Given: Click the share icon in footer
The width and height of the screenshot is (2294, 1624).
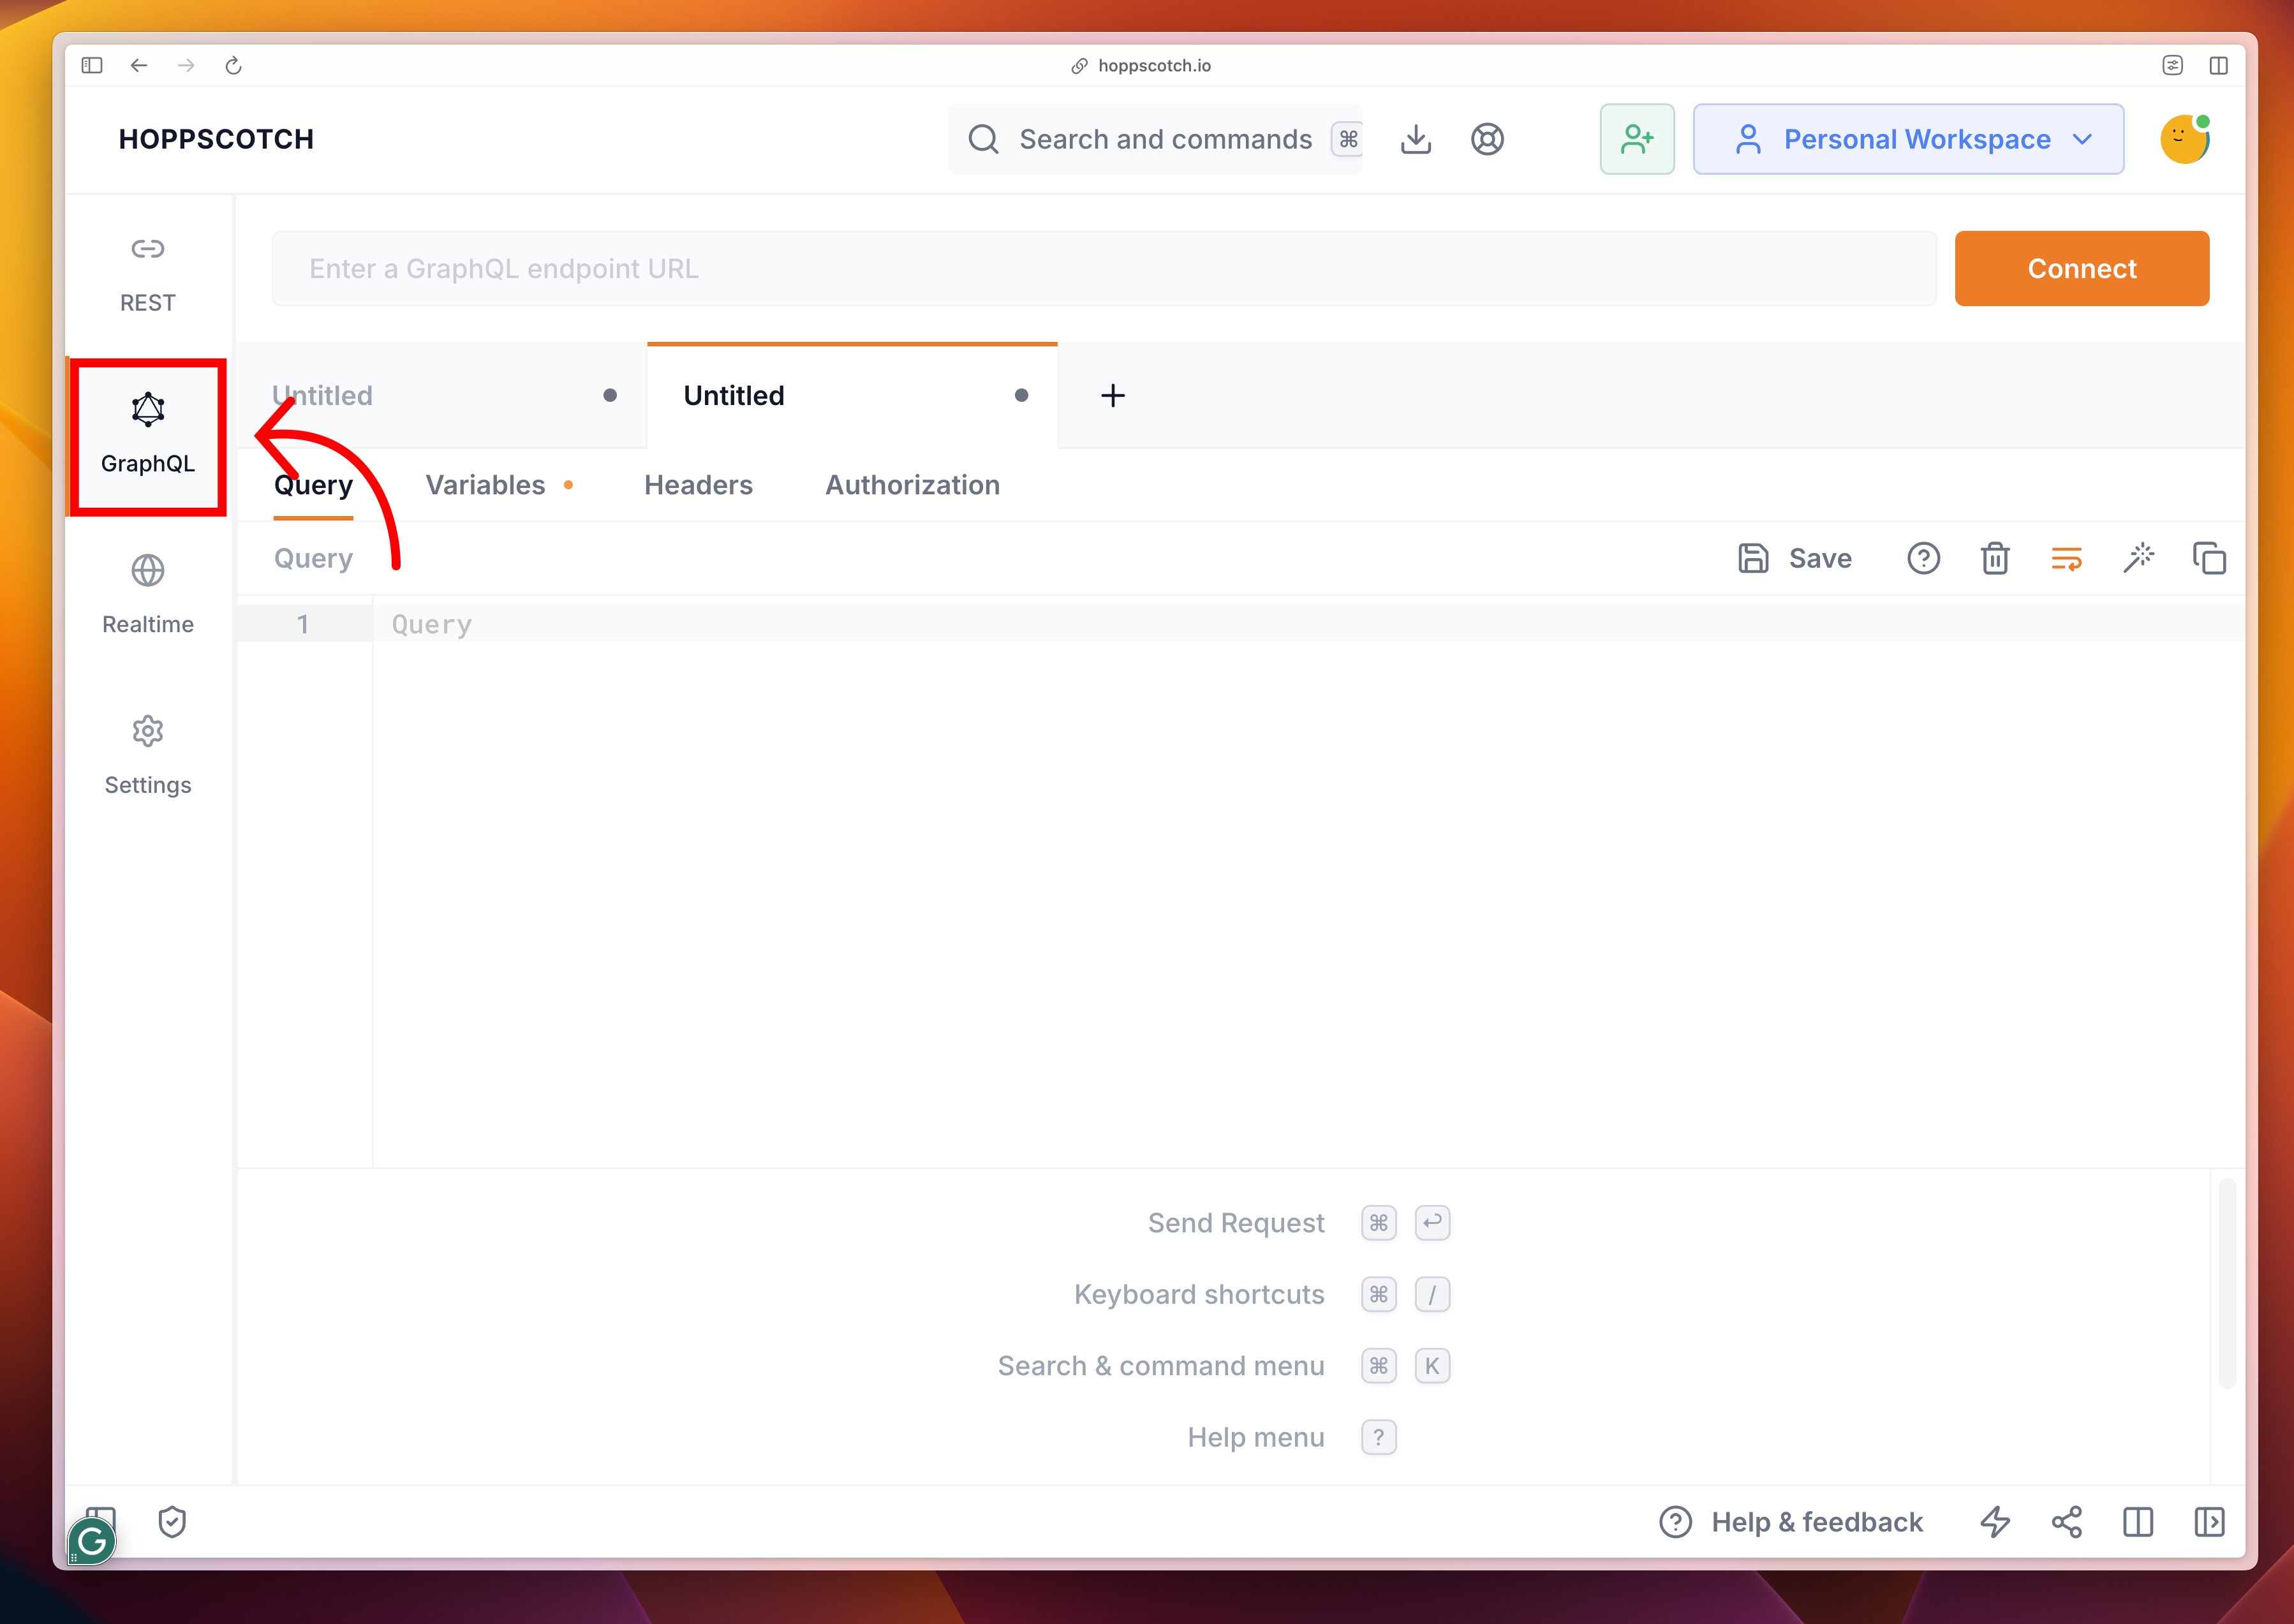Looking at the screenshot, I should pyautogui.click(x=2066, y=1522).
